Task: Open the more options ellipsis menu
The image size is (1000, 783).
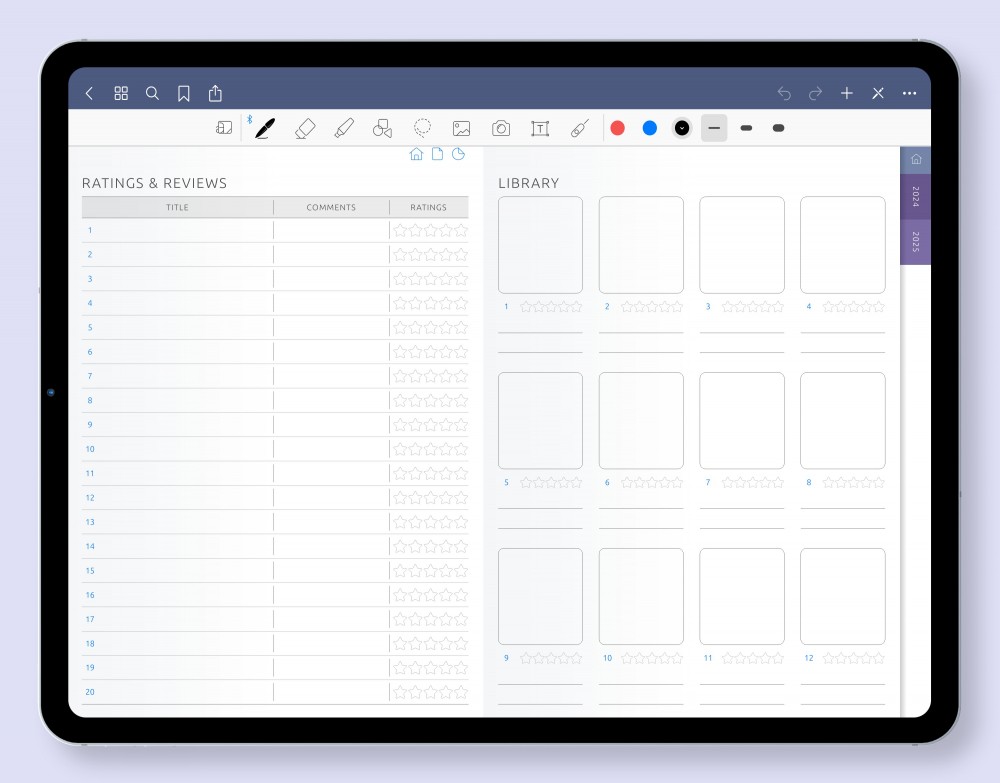Action: (x=909, y=93)
